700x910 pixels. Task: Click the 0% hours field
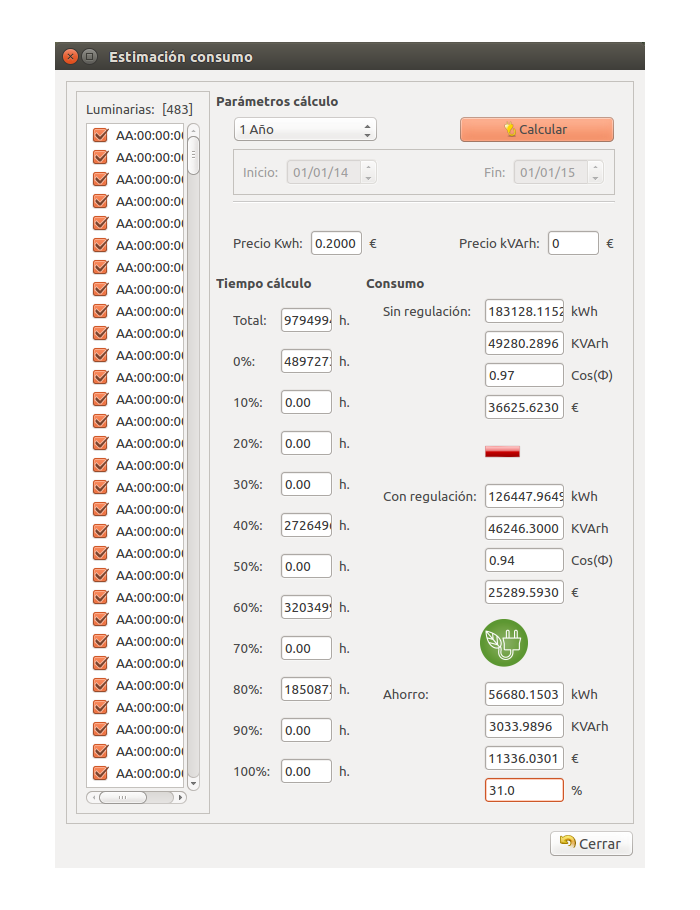point(306,361)
